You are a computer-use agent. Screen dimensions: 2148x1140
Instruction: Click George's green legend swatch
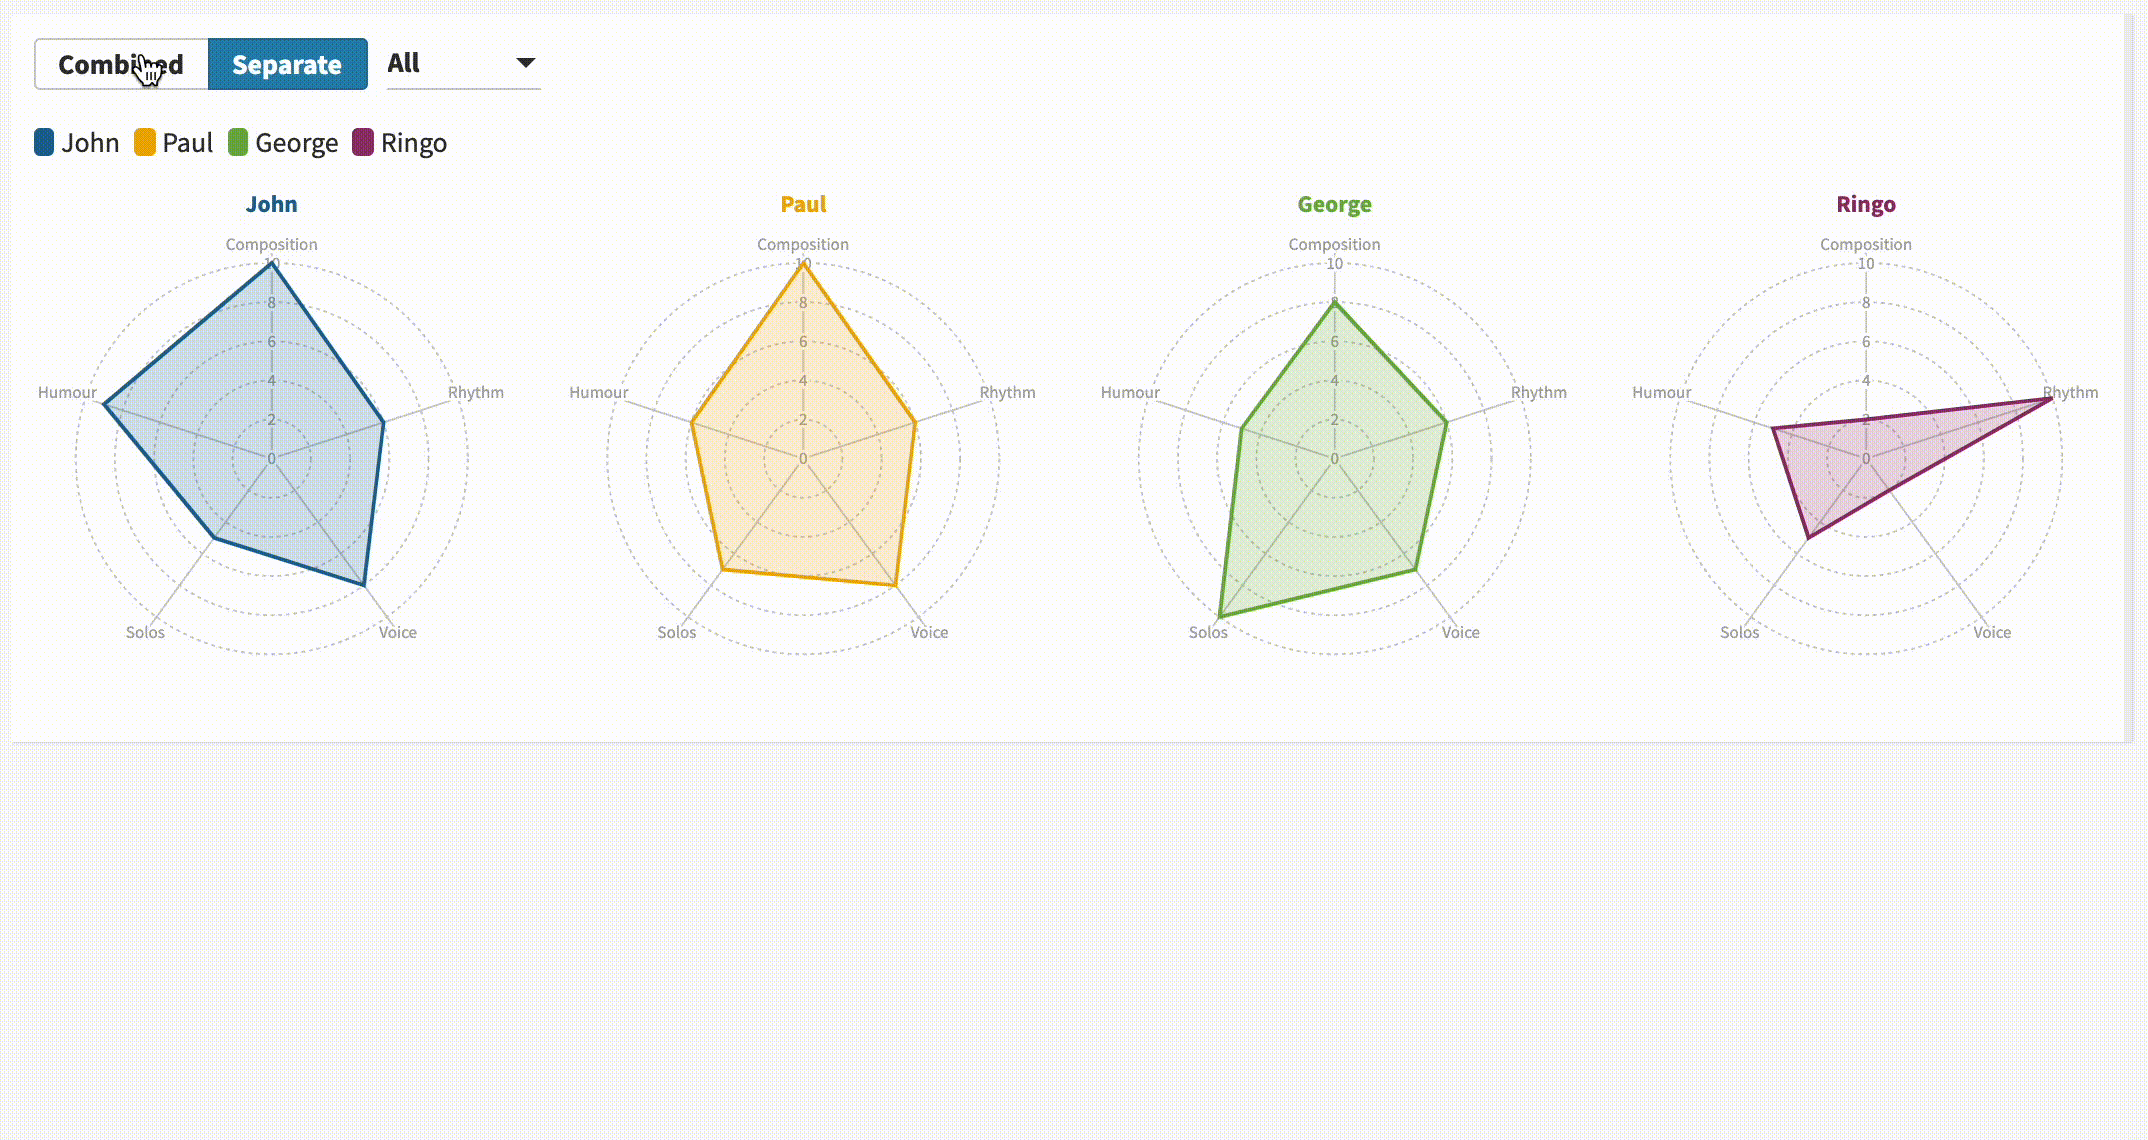point(238,142)
